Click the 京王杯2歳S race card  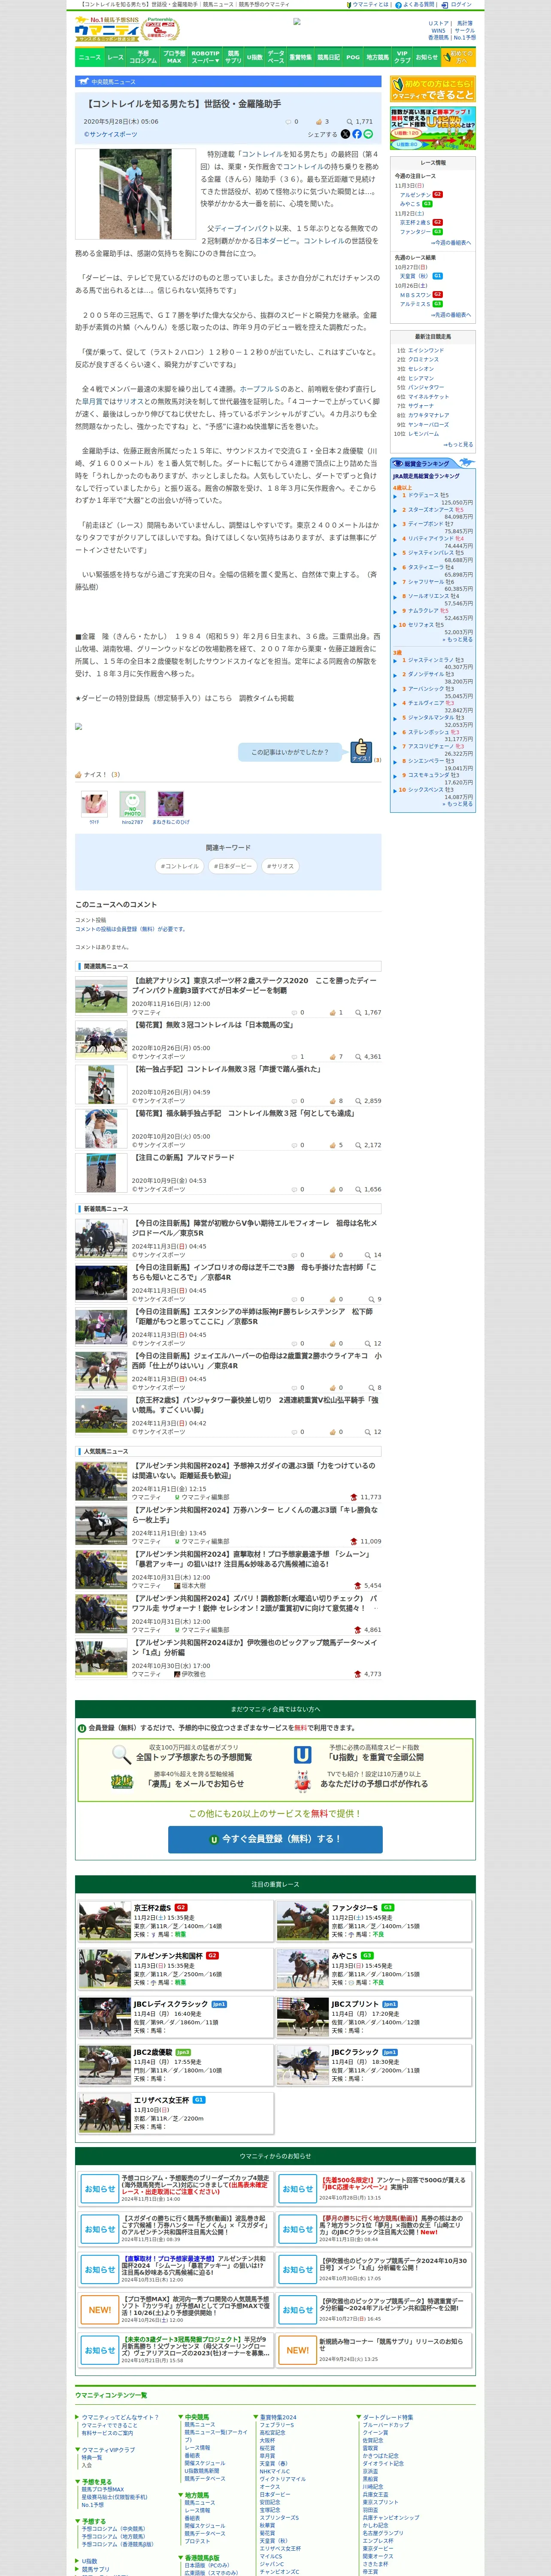click(x=175, y=1921)
